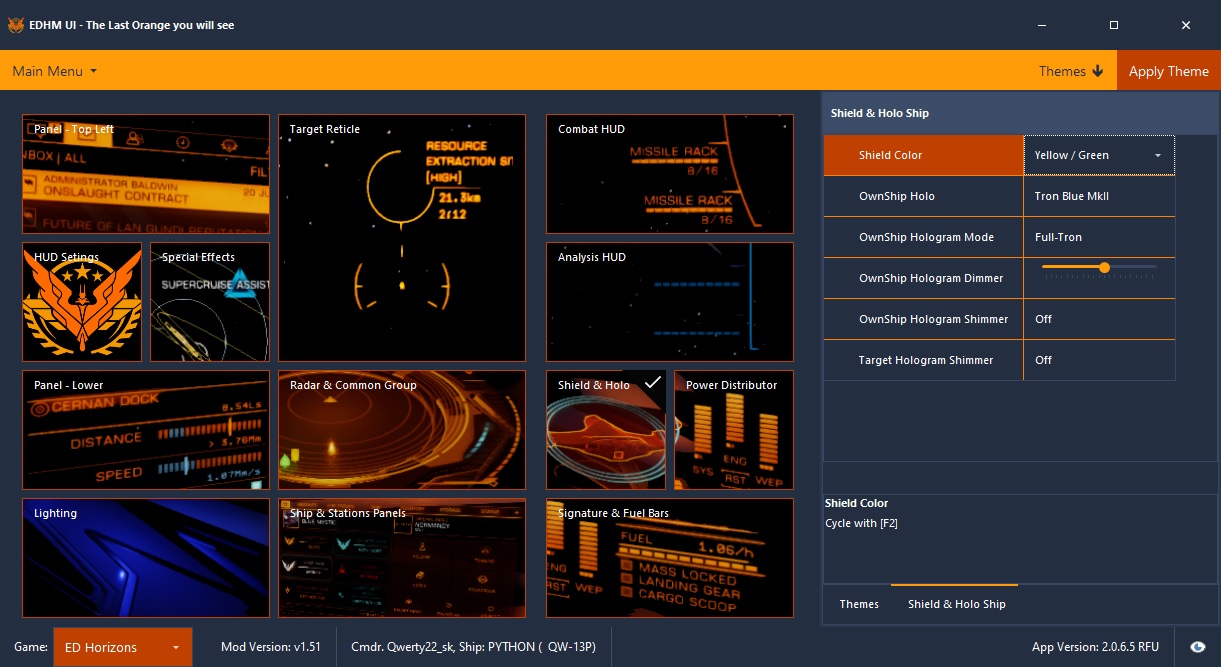Image resolution: width=1221 pixels, height=667 pixels.
Task: Choose the Analysis HUD tile
Action: click(x=670, y=302)
